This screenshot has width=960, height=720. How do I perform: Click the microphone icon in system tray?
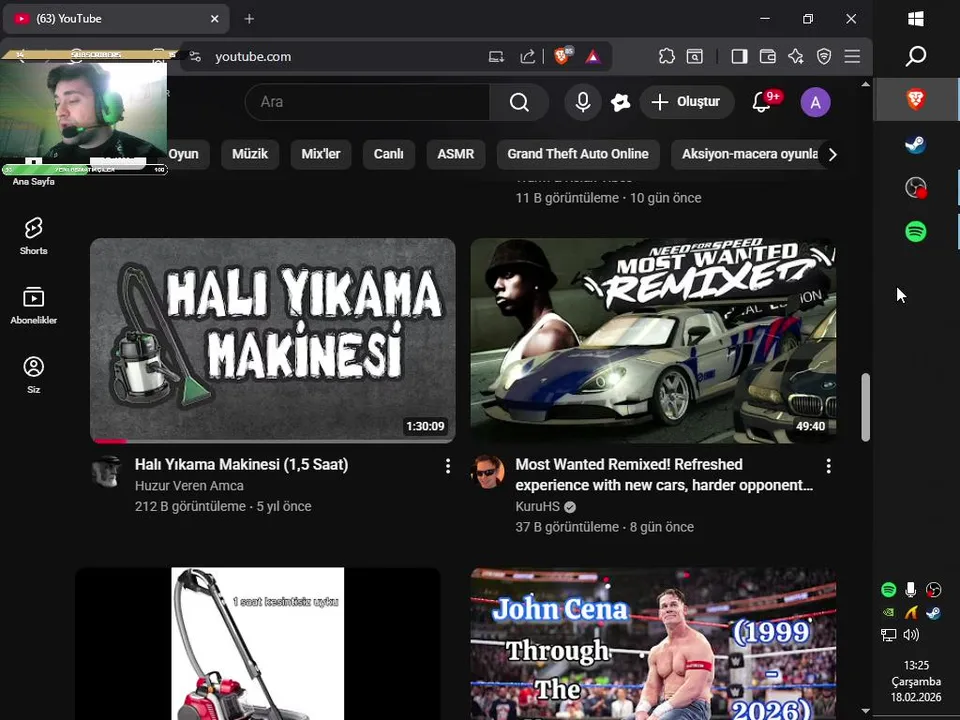[x=910, y=589]
